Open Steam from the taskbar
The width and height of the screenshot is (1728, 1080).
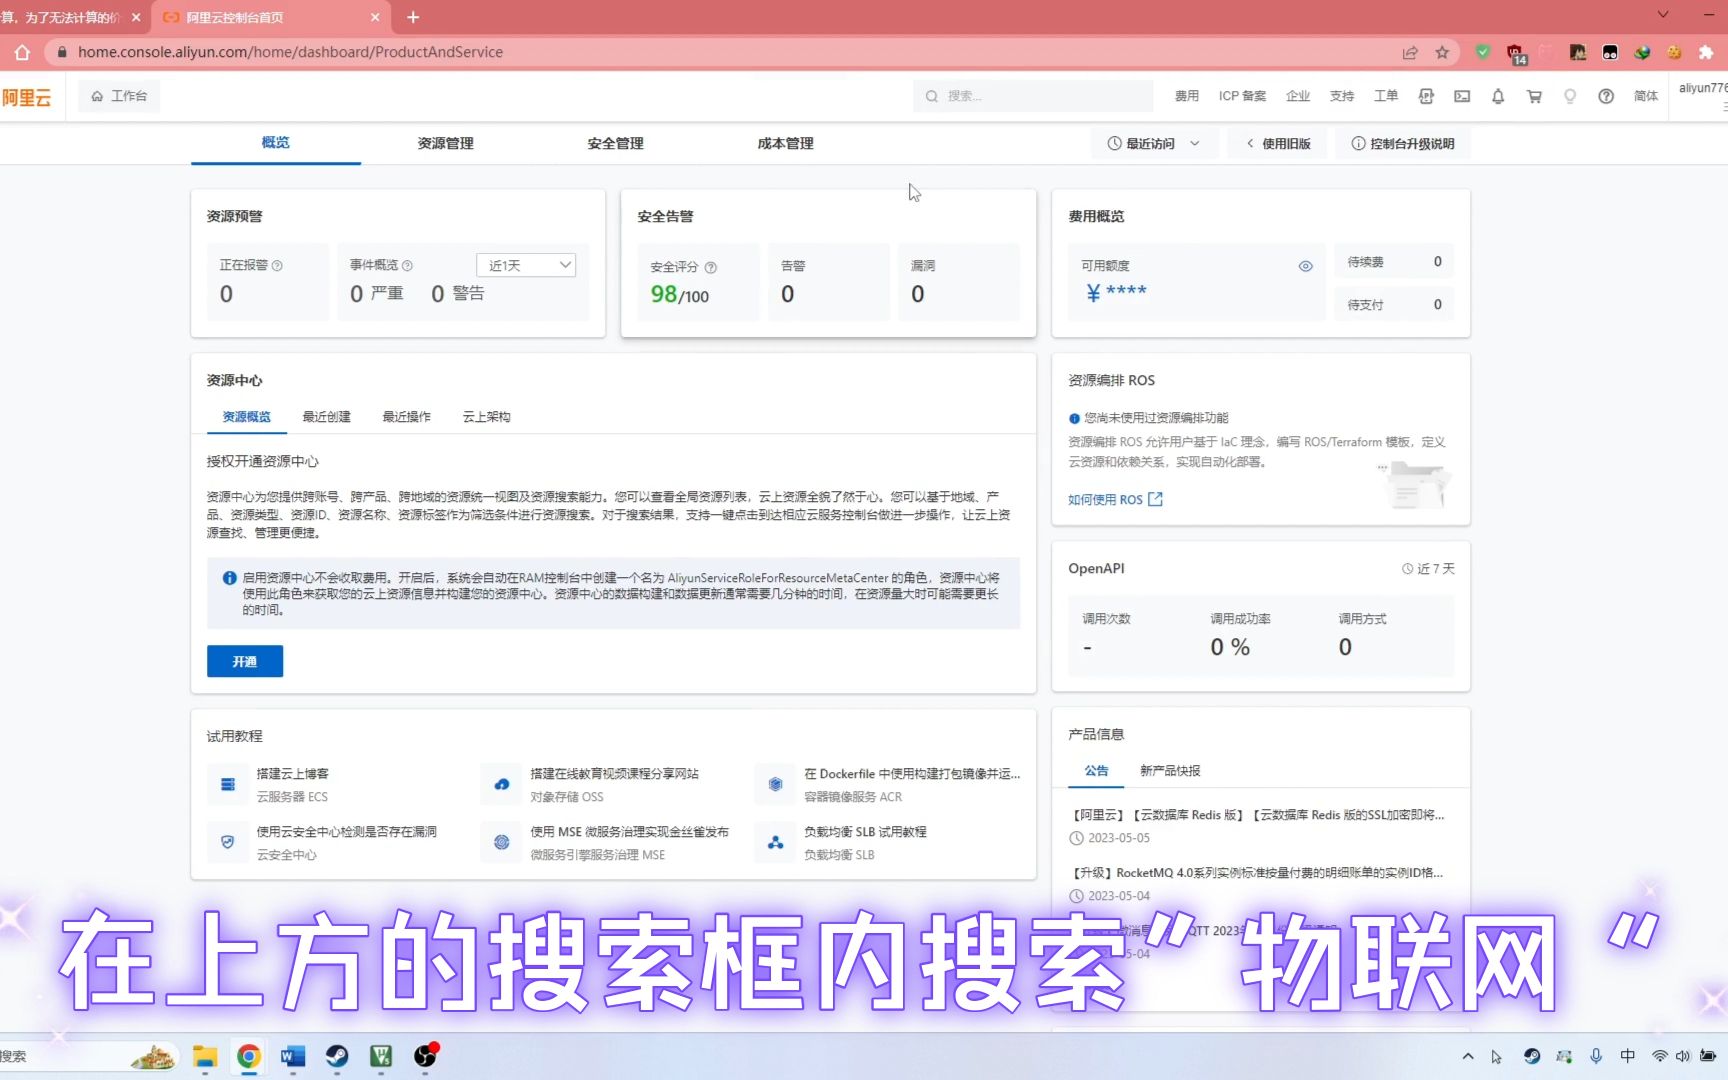tap(337, 1056)
